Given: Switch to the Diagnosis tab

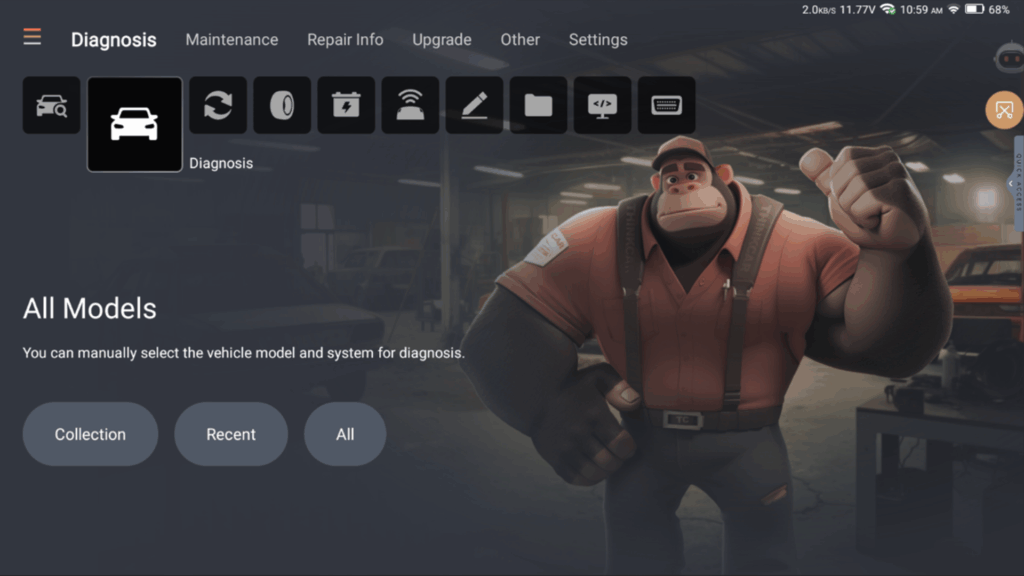Looking at the screenshot, I should click(x=114, y=40).
